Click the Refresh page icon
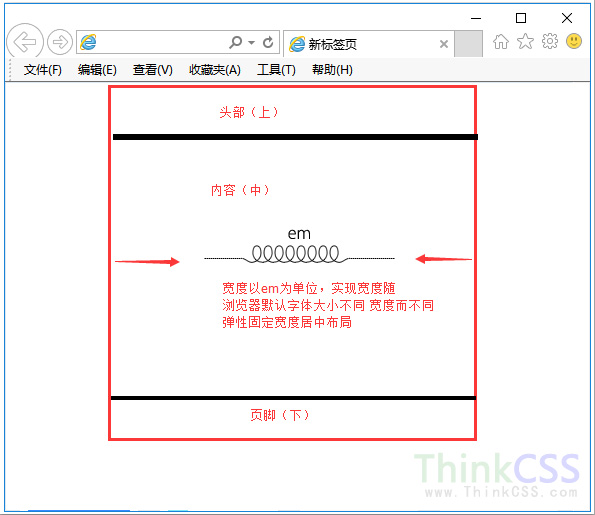This screenshot has height=515, width=595. 268,42
